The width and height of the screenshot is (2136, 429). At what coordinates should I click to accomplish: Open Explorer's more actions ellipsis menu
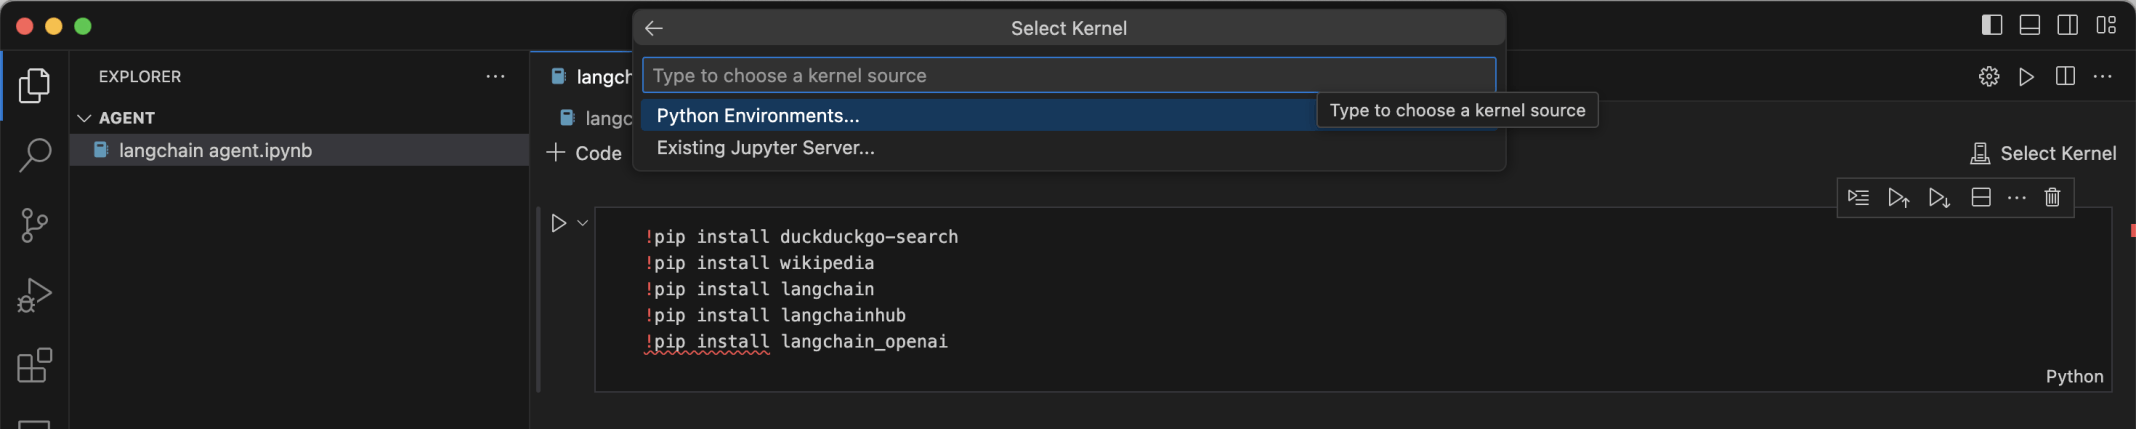(x=495, y=77)
